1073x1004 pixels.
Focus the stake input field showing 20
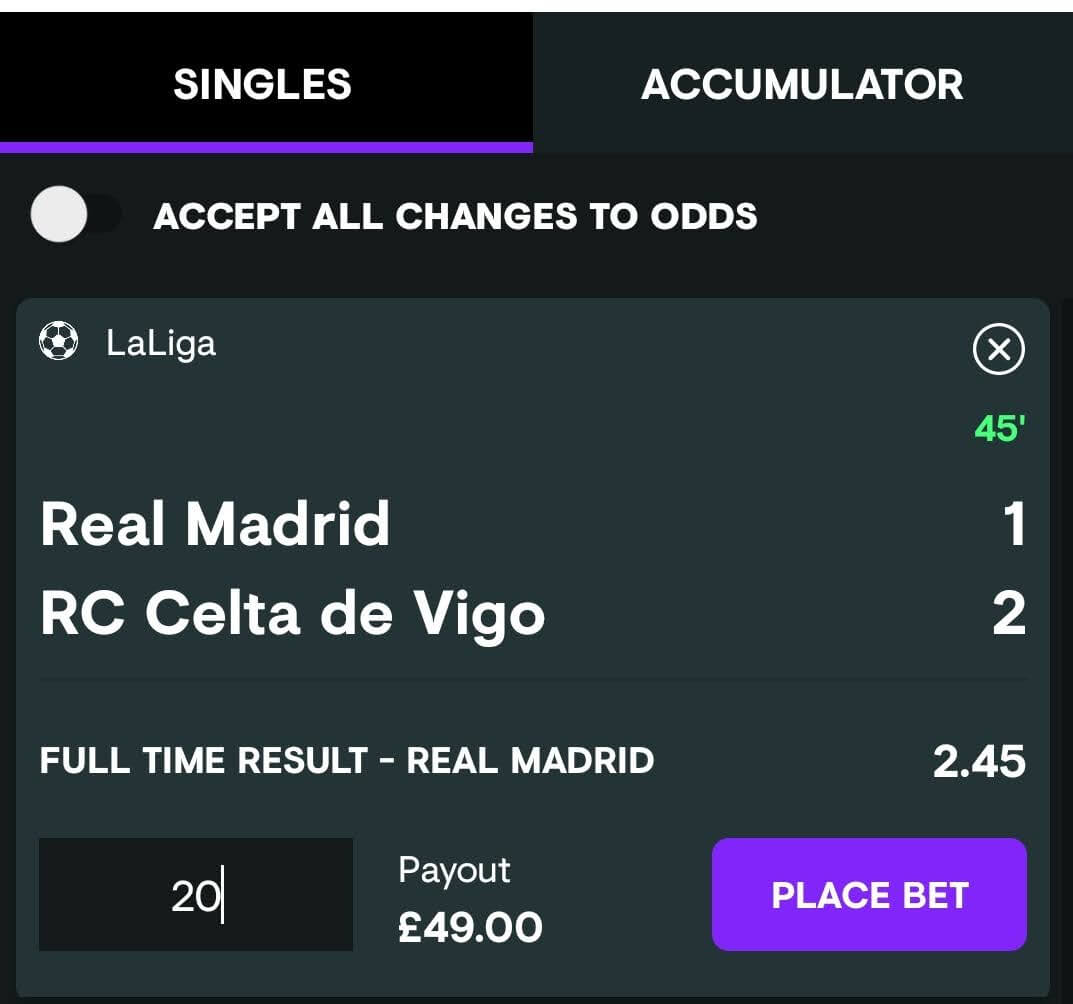(x=196, y=894)
